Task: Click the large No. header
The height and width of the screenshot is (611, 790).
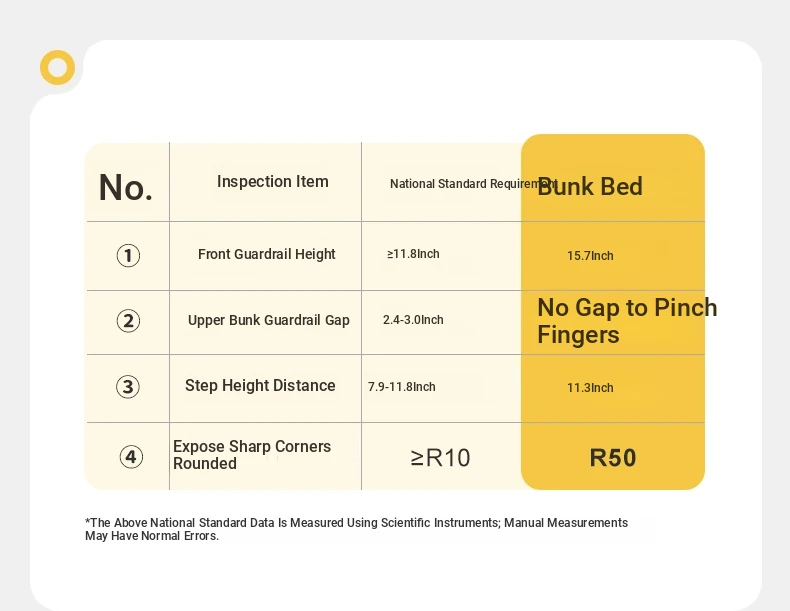Action: 125,187
